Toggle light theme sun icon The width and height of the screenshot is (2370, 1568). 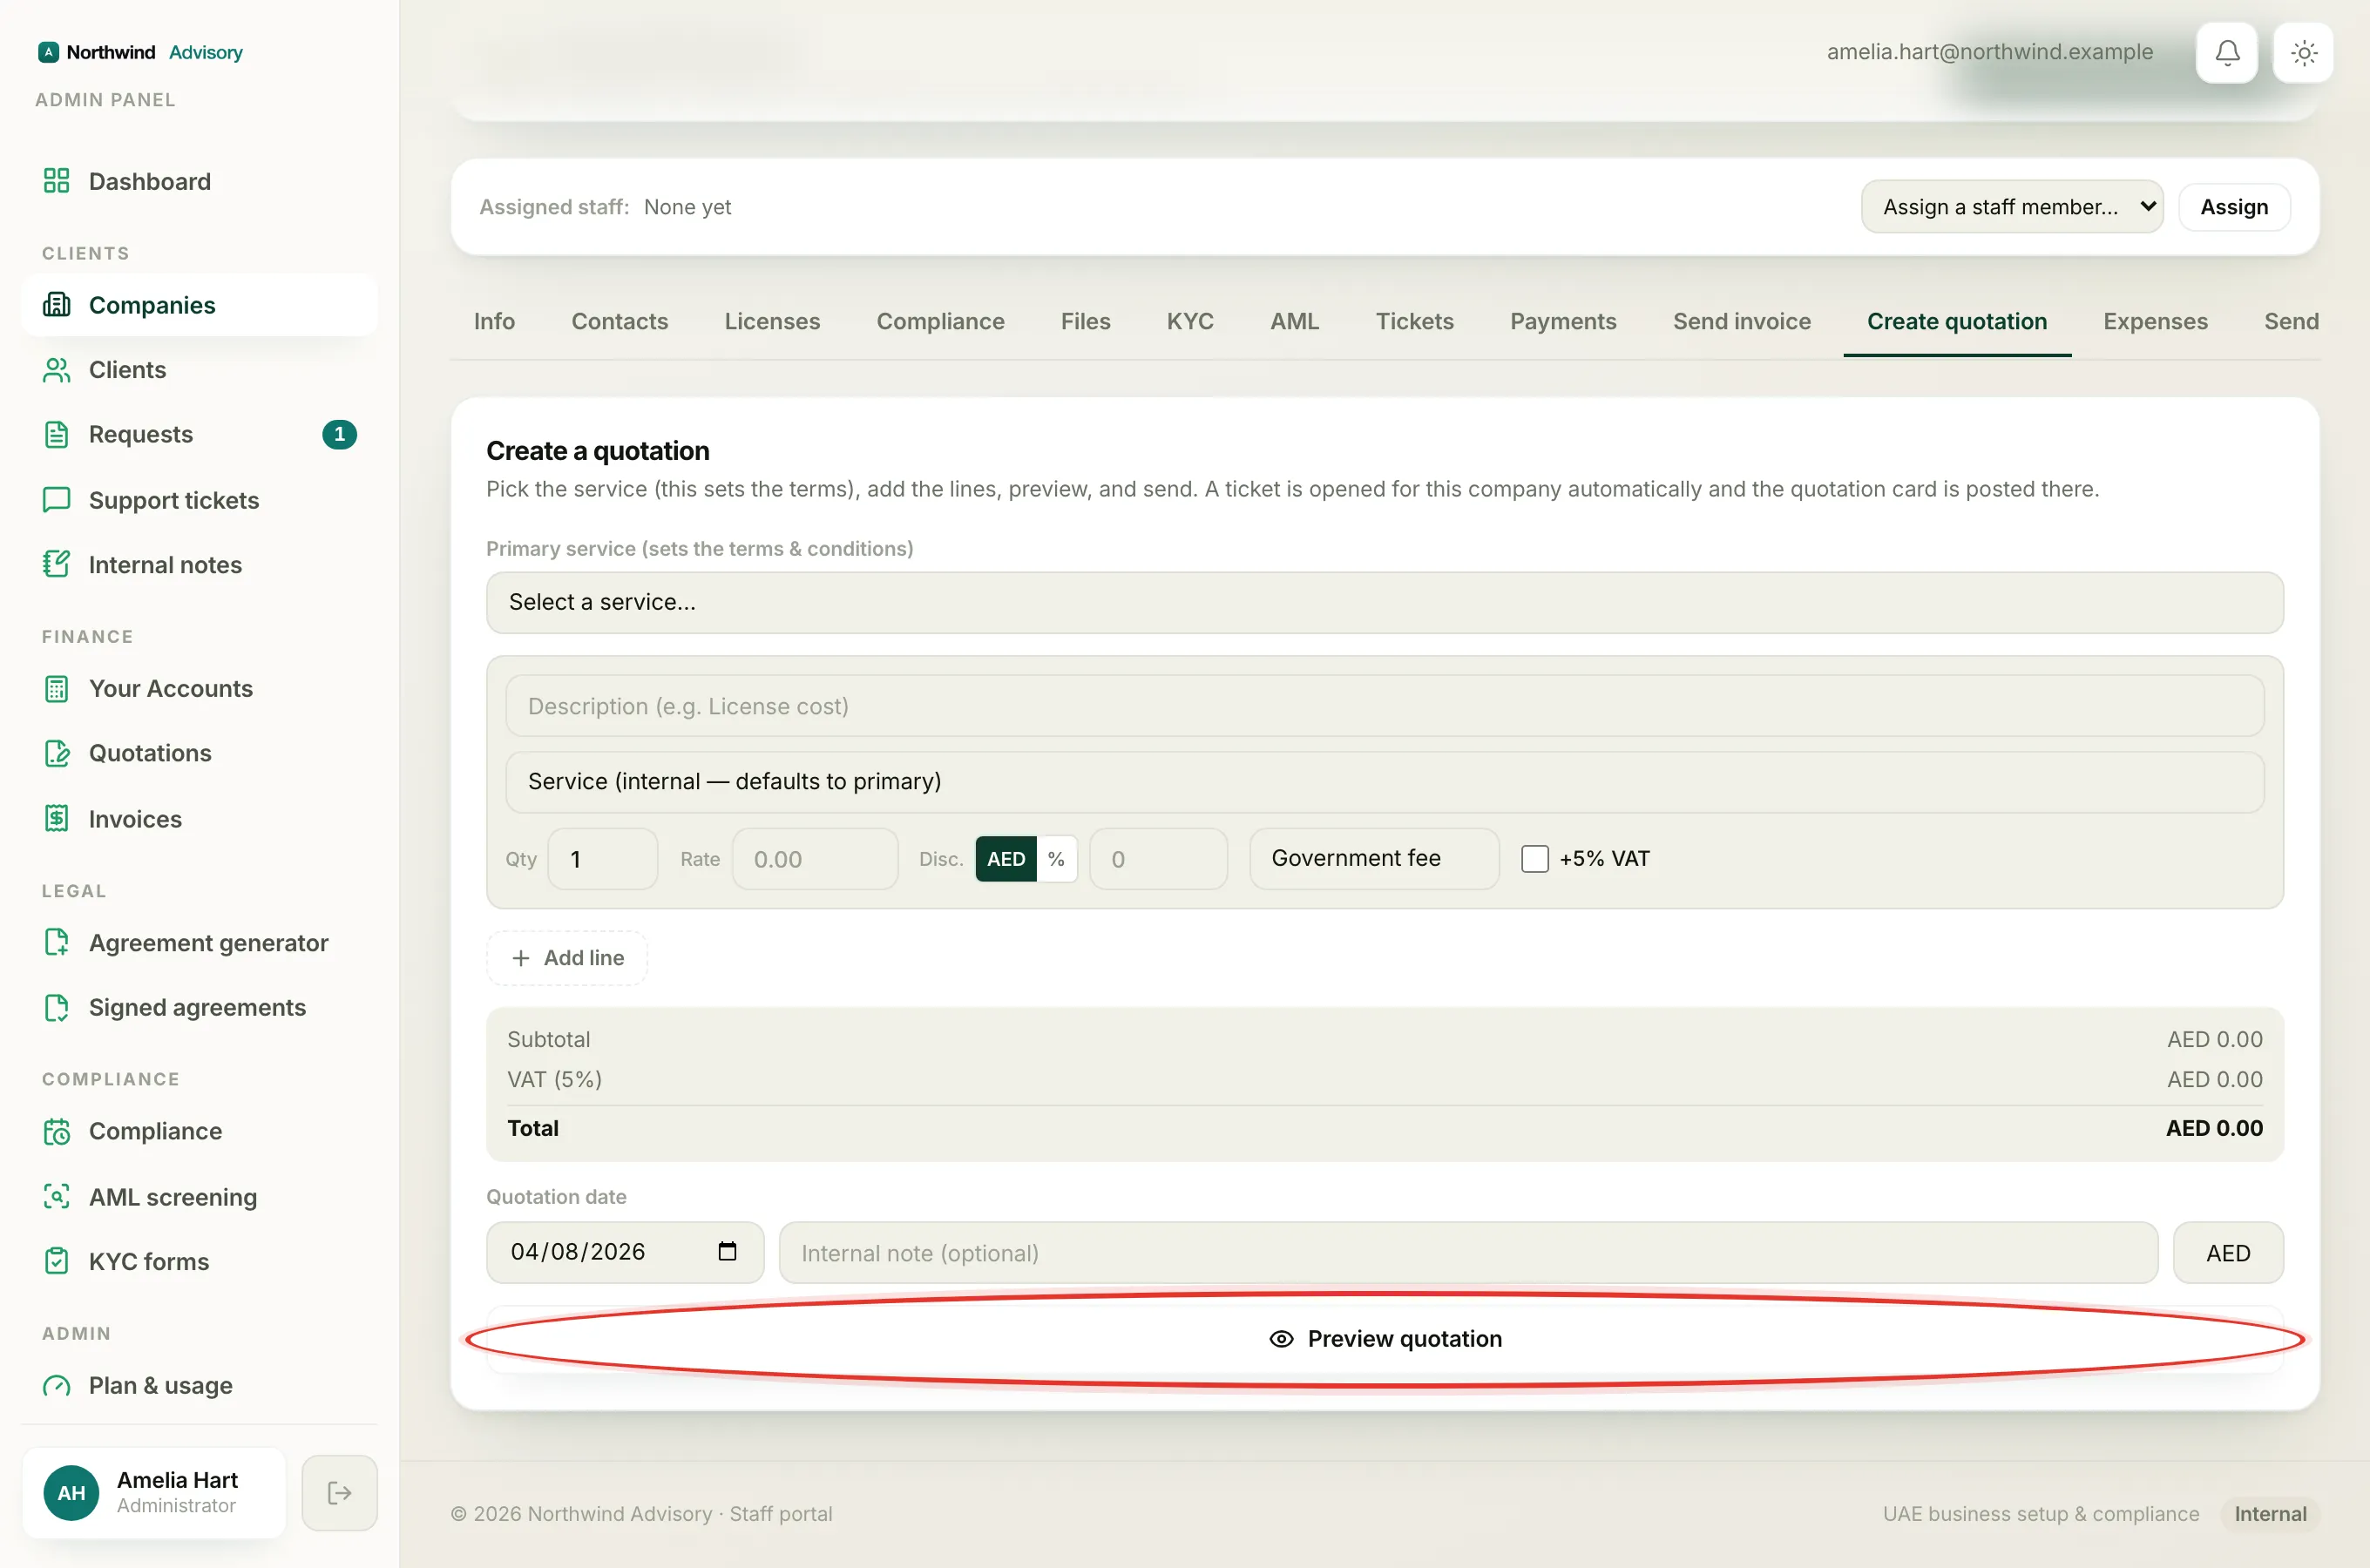[x=2304, y=52]
